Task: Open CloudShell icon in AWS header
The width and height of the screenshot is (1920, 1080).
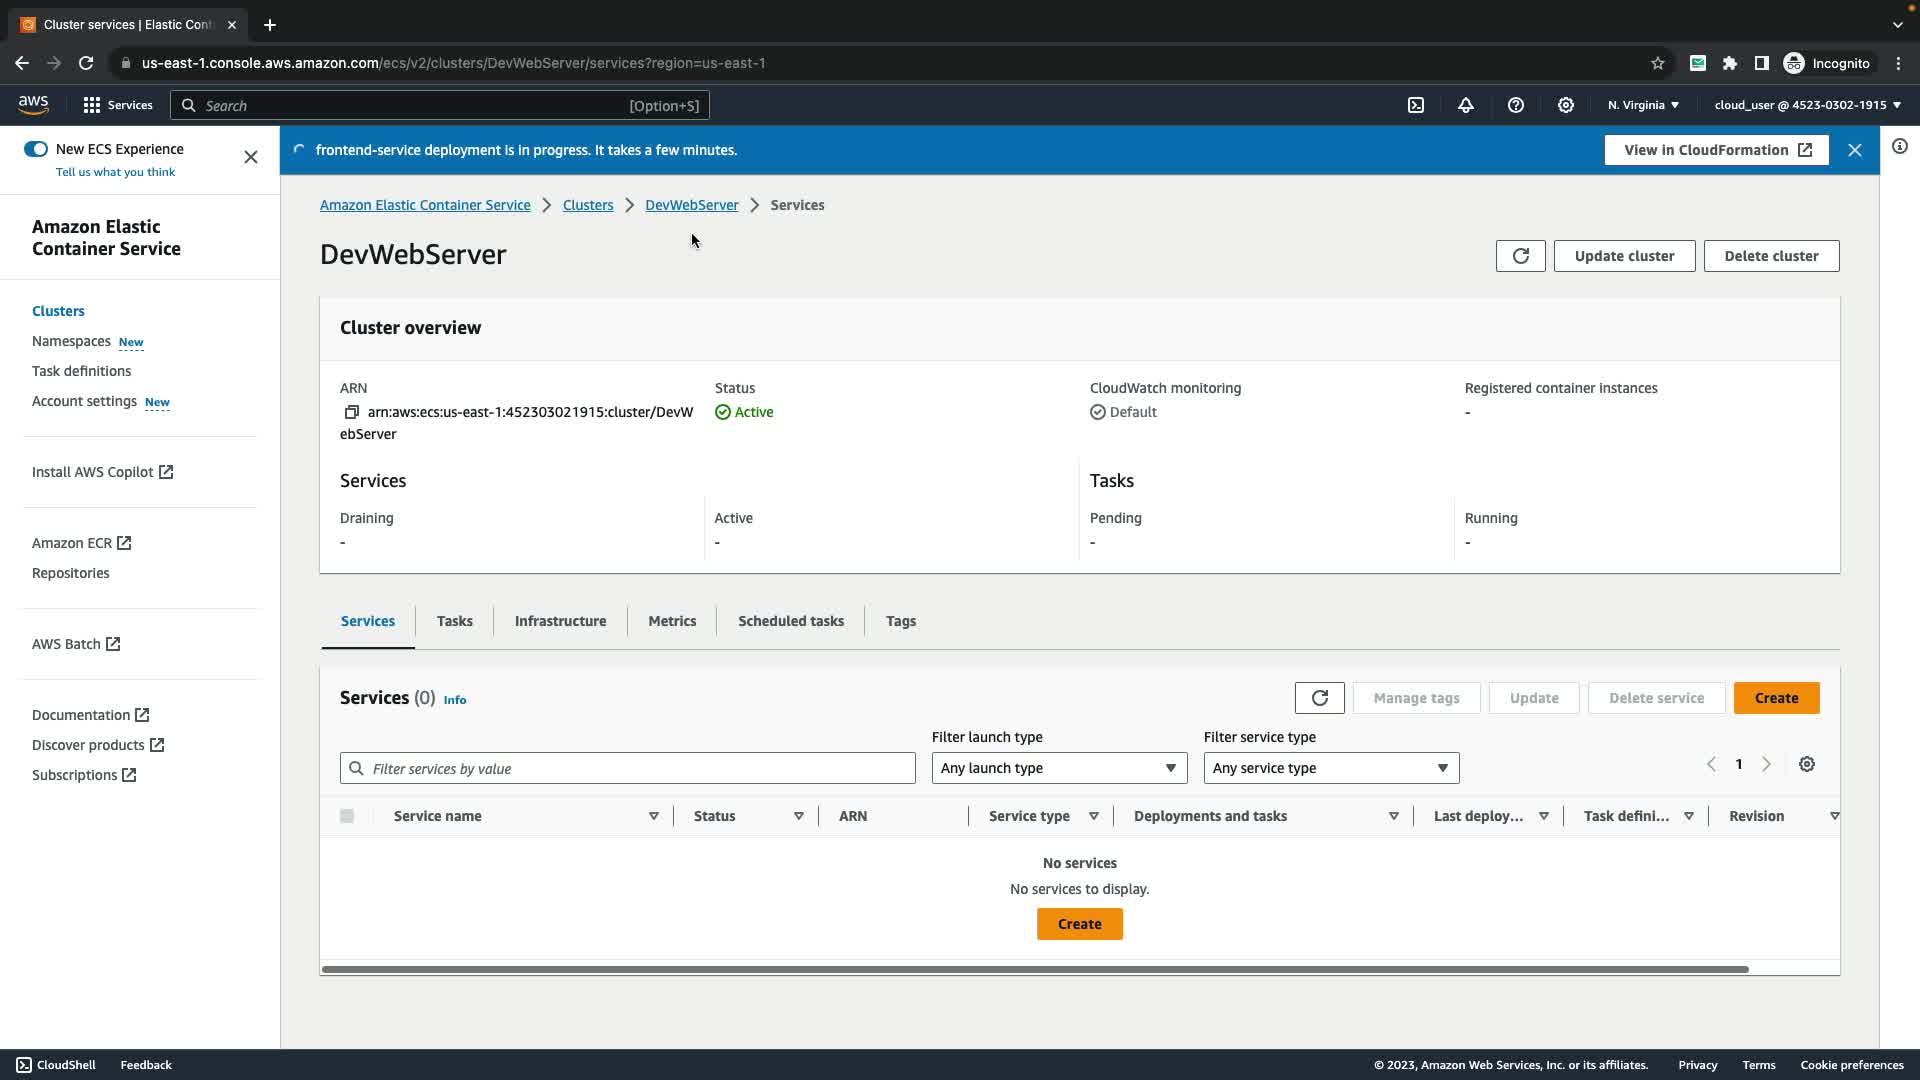Action: (1416, 105)
